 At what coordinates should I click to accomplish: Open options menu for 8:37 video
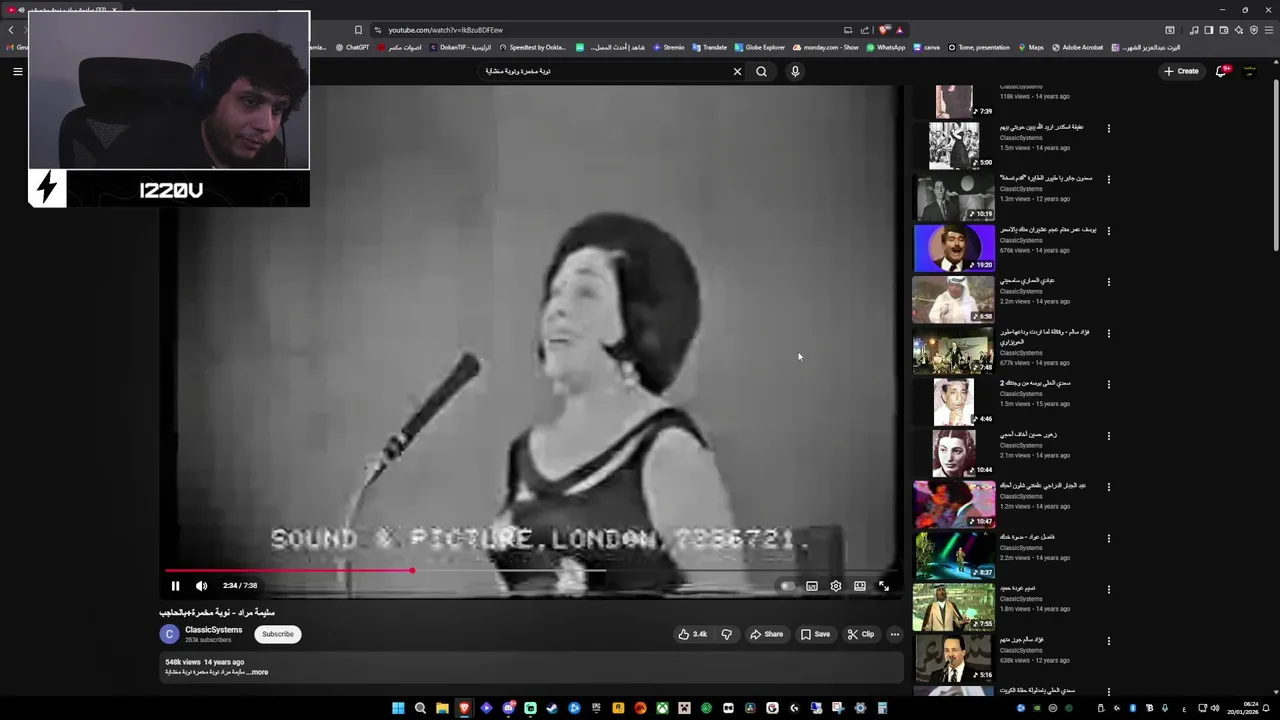pos(1108,538)
